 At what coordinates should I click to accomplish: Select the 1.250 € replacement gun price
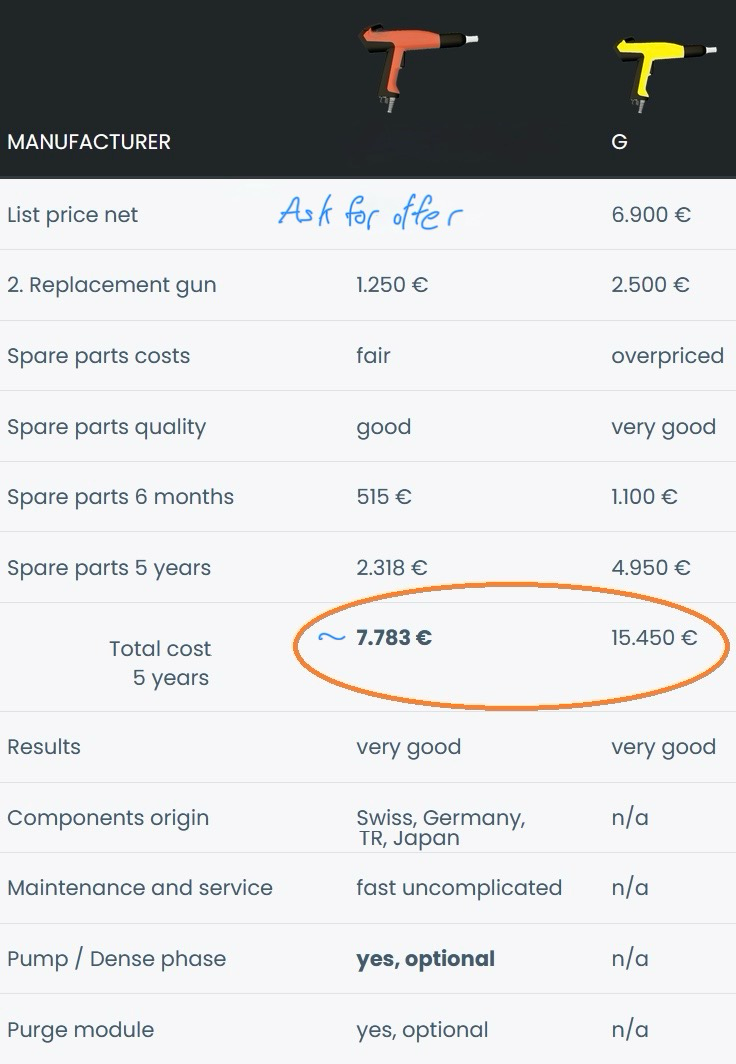(x=392, y=285)
